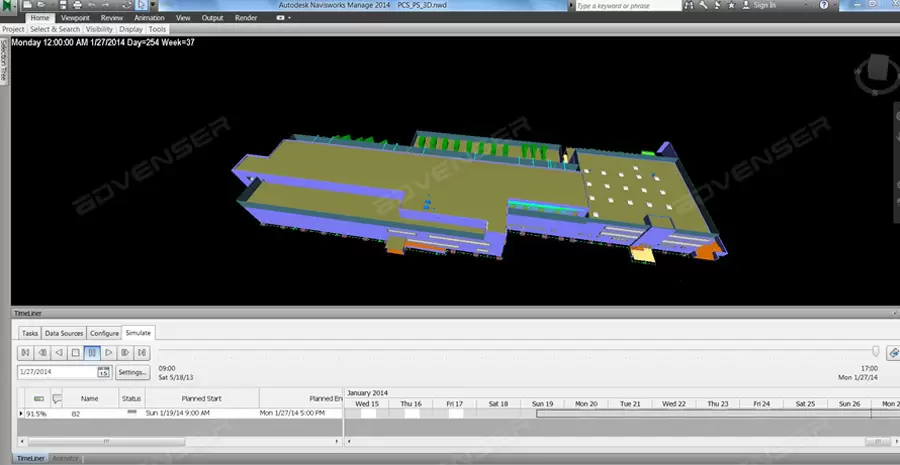The width and height of the screenshot is (900, 465).
Task: Toggle the ribbon minimize state button
Action: 281,18
